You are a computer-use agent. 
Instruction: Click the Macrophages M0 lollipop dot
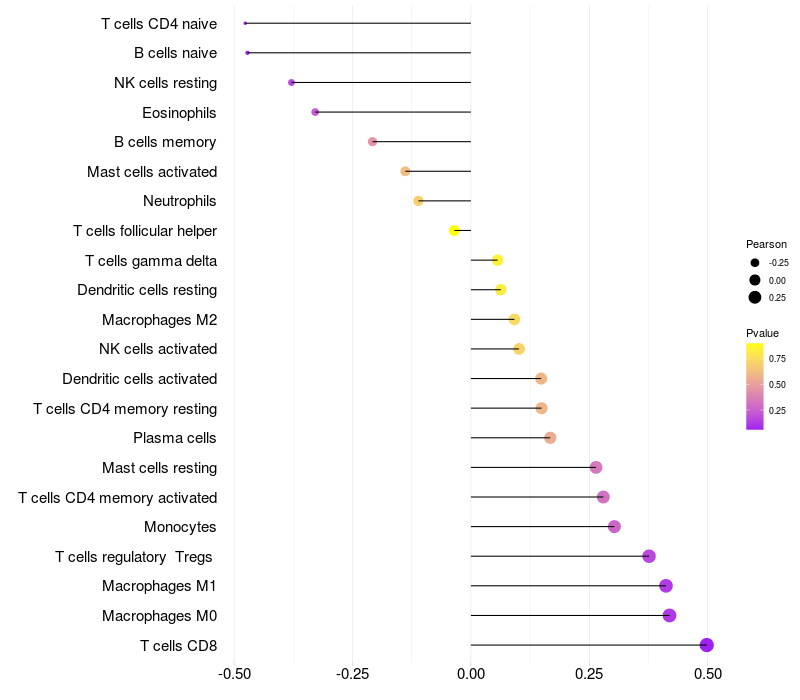coord(669,616)
